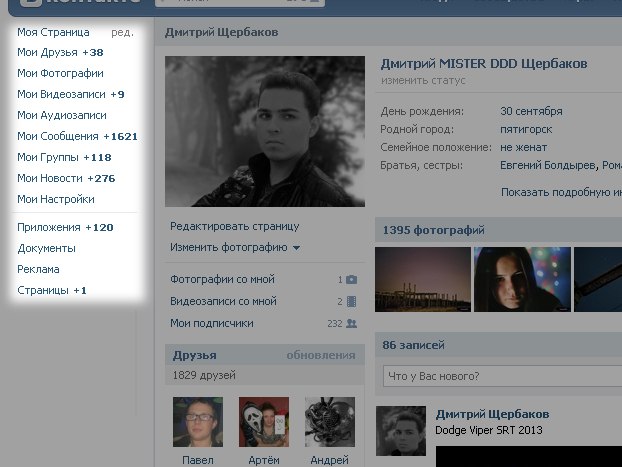The height and width of the screenshot is (467, 622).
Task: Expand Изменить фотографию dropdown arrow
Action: tap(296, 248)
